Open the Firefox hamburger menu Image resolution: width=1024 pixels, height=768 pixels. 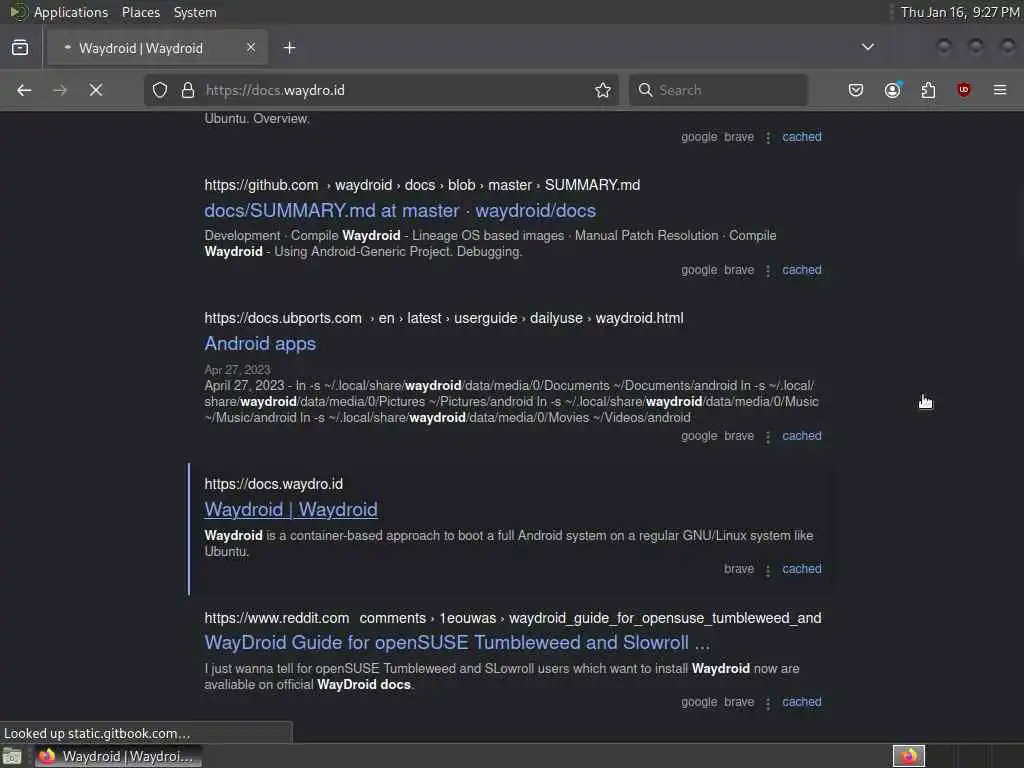tap(1000, 90)
